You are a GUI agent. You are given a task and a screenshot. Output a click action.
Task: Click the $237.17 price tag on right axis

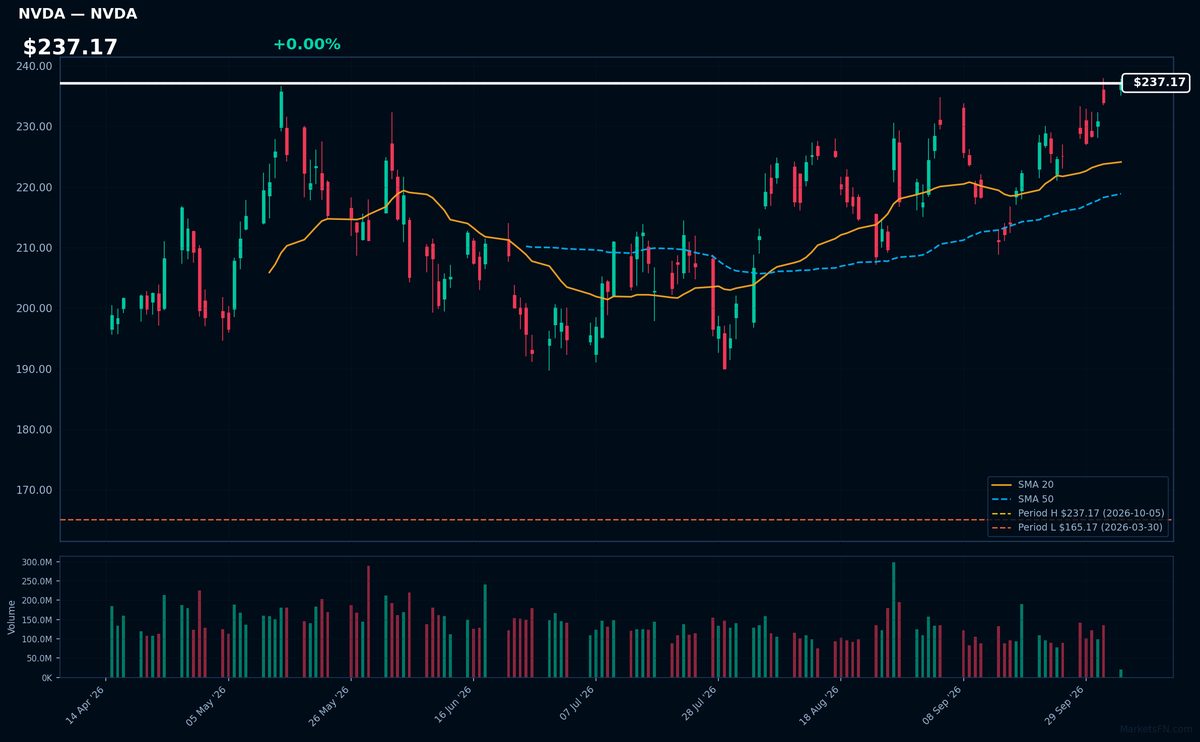pyautogui.click(x=1155, y=83)
